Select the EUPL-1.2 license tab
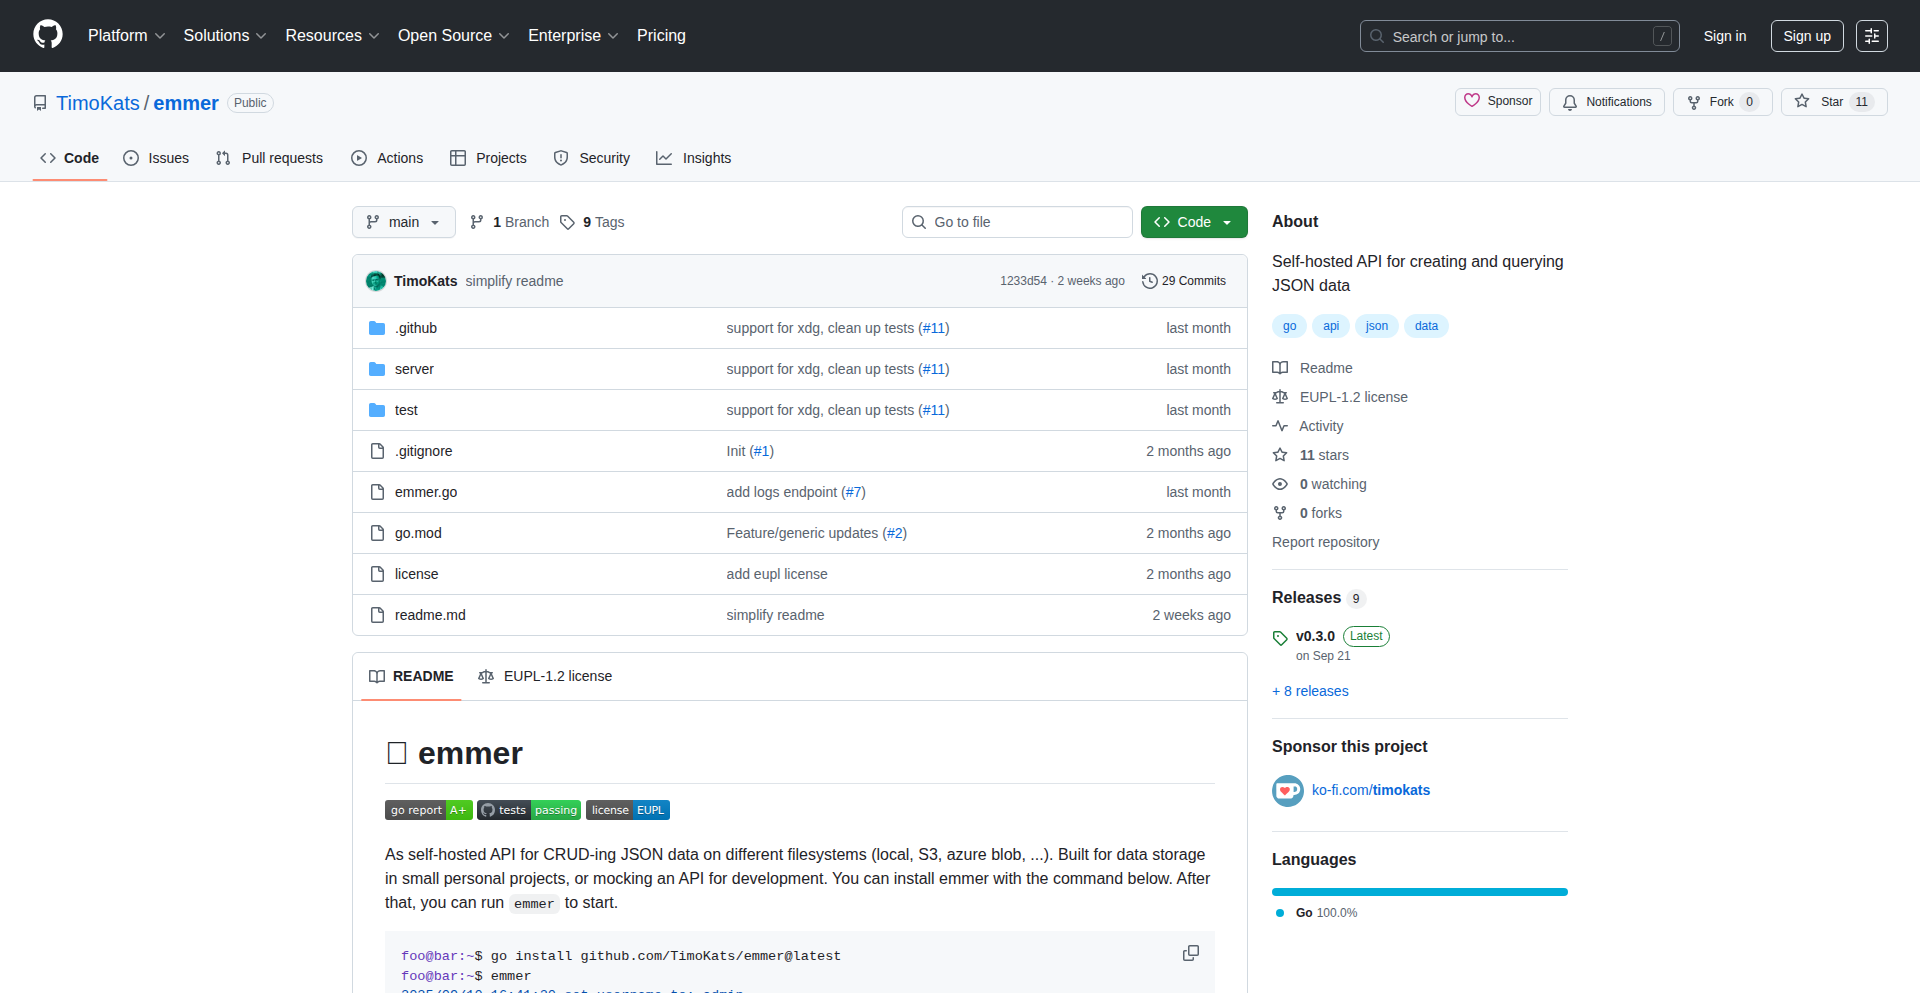The image size is (1920, 993). pyautogui.click(x=545, y=677)
